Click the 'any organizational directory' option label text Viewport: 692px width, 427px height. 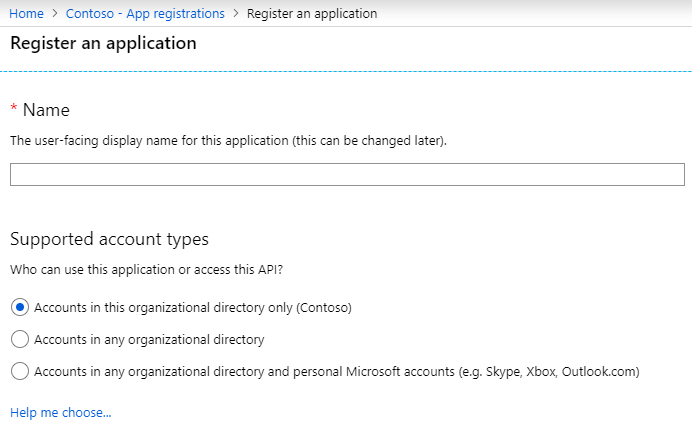coord(149,339)
